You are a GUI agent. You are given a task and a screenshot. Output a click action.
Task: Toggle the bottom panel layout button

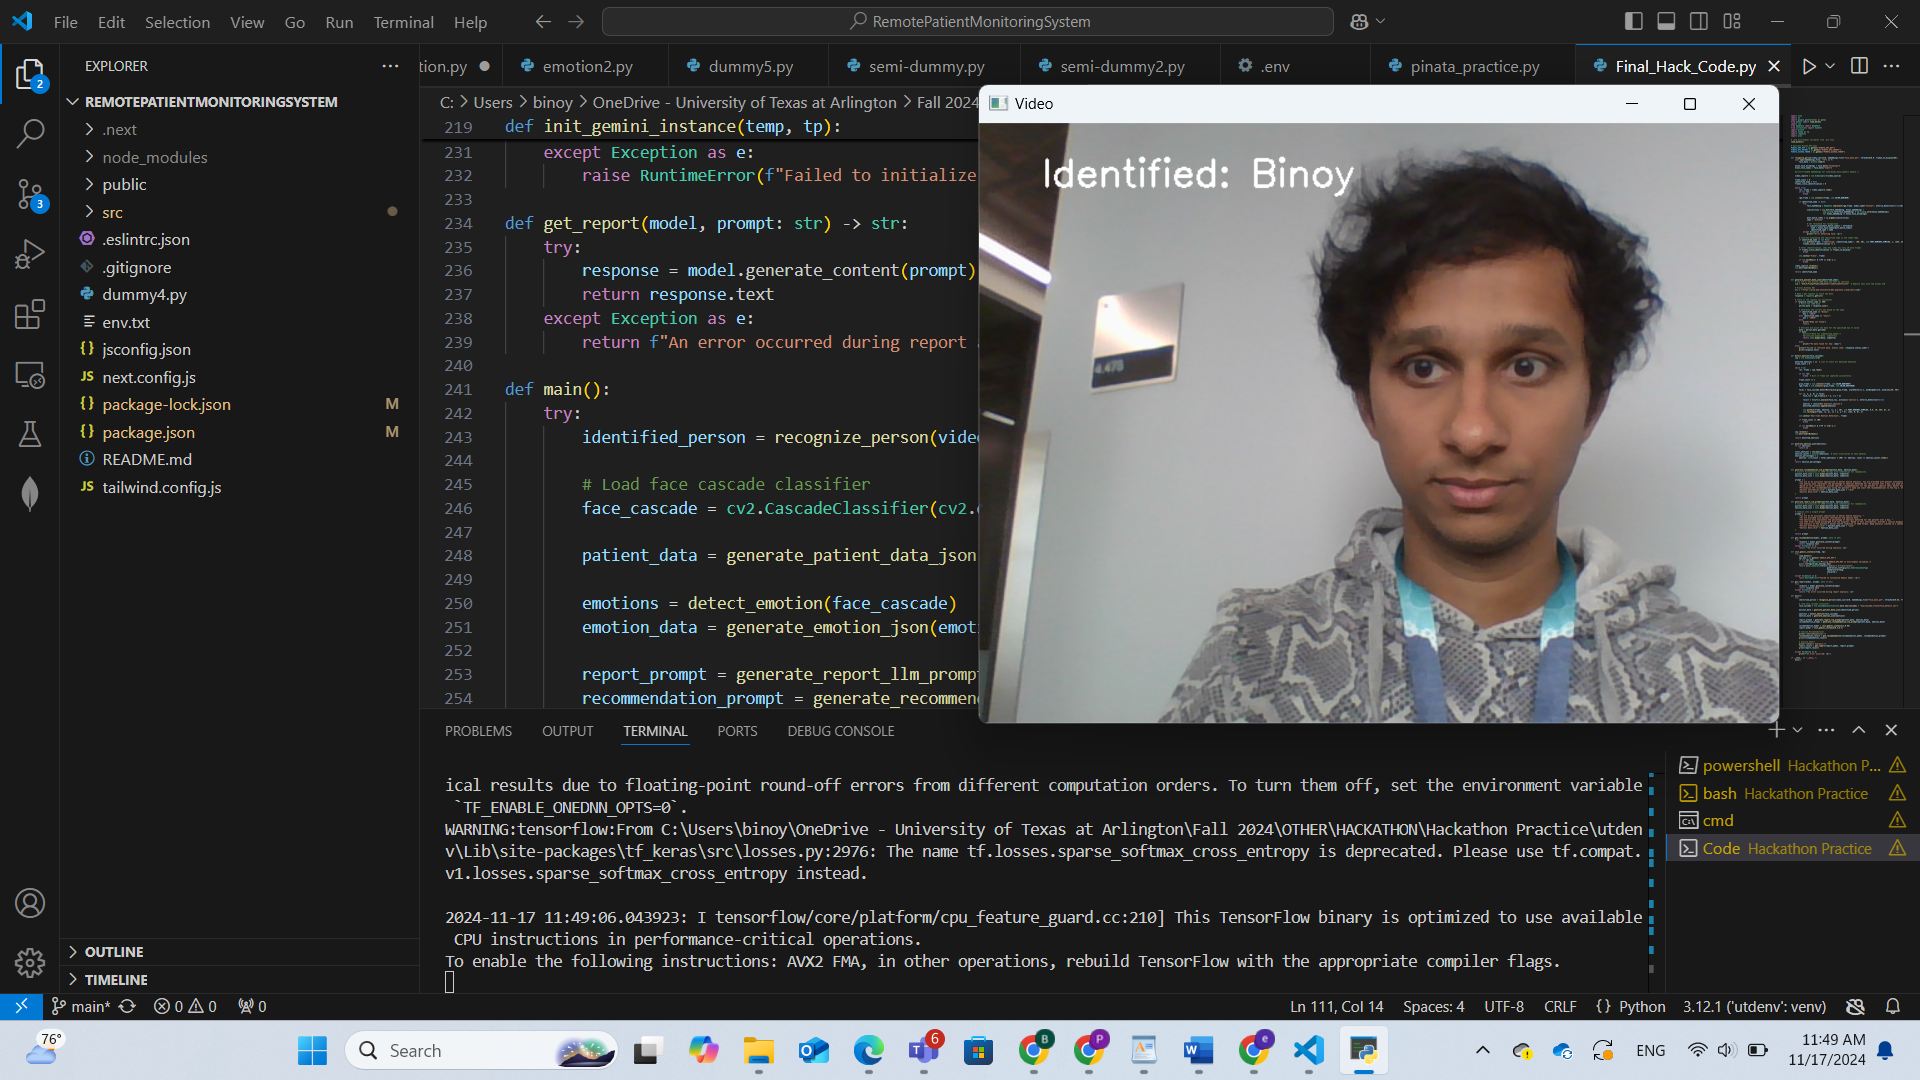pos(1666,21)
